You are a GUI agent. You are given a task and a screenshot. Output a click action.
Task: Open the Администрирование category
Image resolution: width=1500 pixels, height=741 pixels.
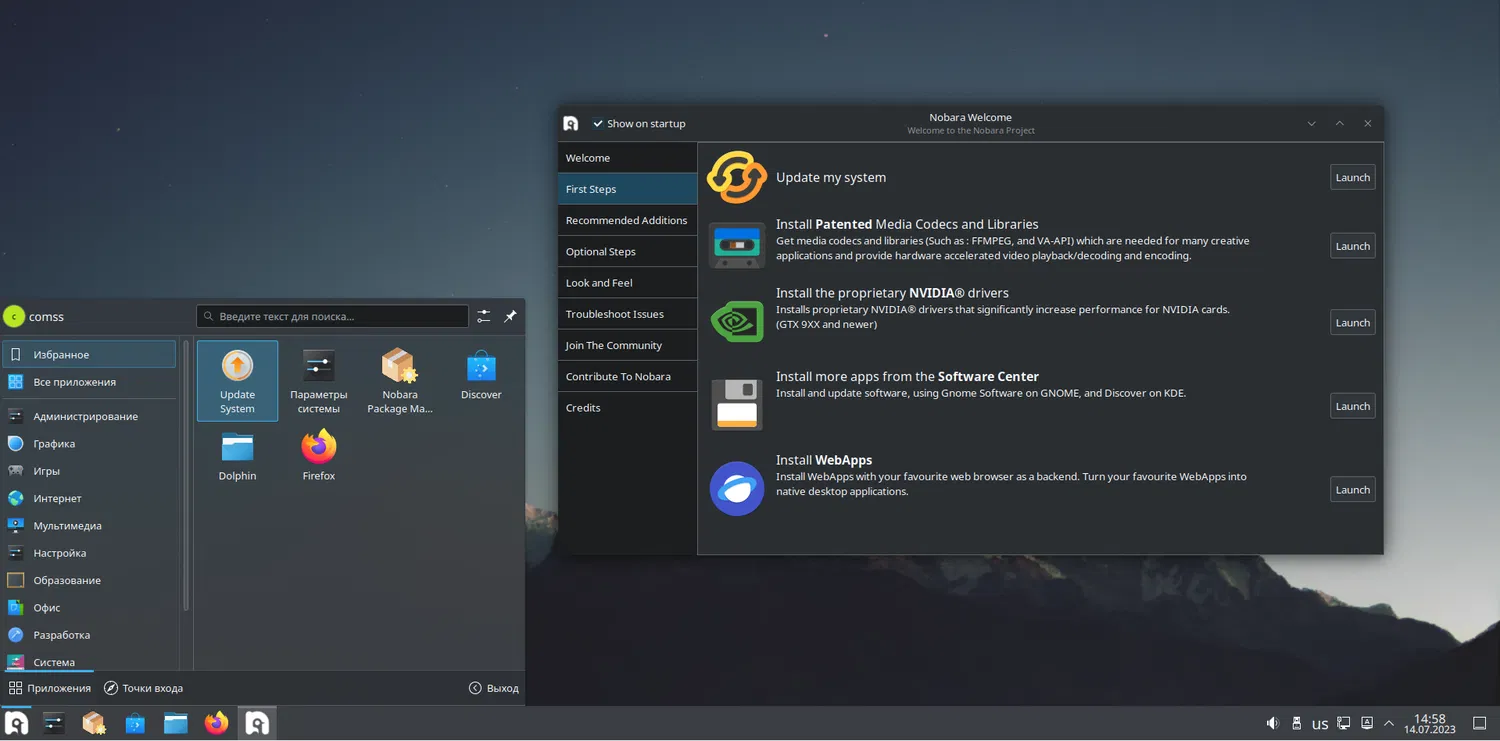click(x=89, y=416)
